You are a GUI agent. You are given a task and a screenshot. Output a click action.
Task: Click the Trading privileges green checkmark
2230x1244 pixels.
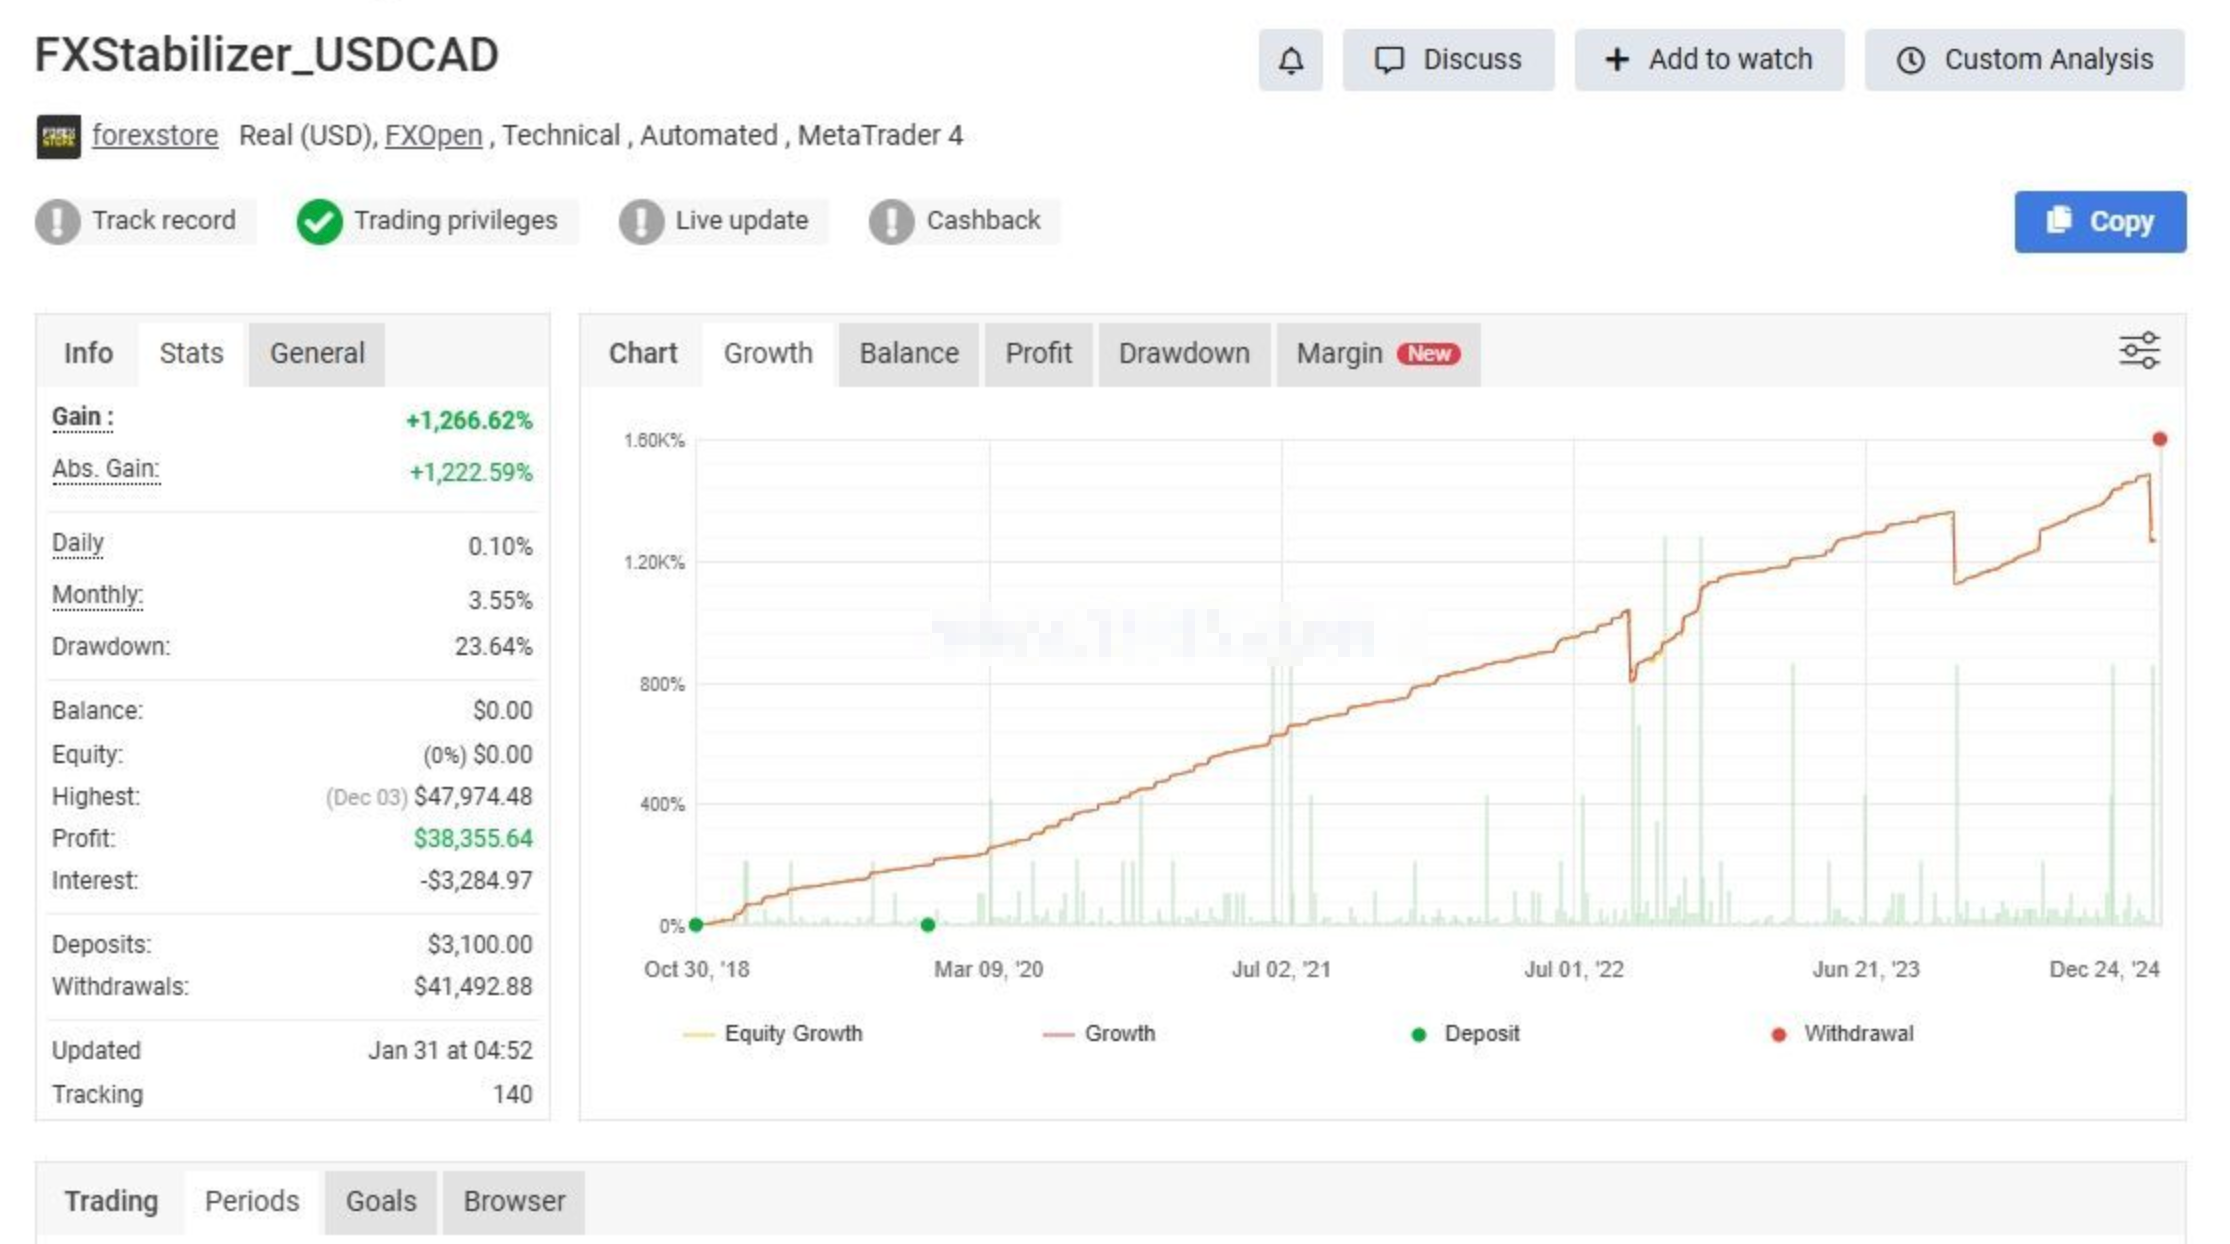[319, 221]
